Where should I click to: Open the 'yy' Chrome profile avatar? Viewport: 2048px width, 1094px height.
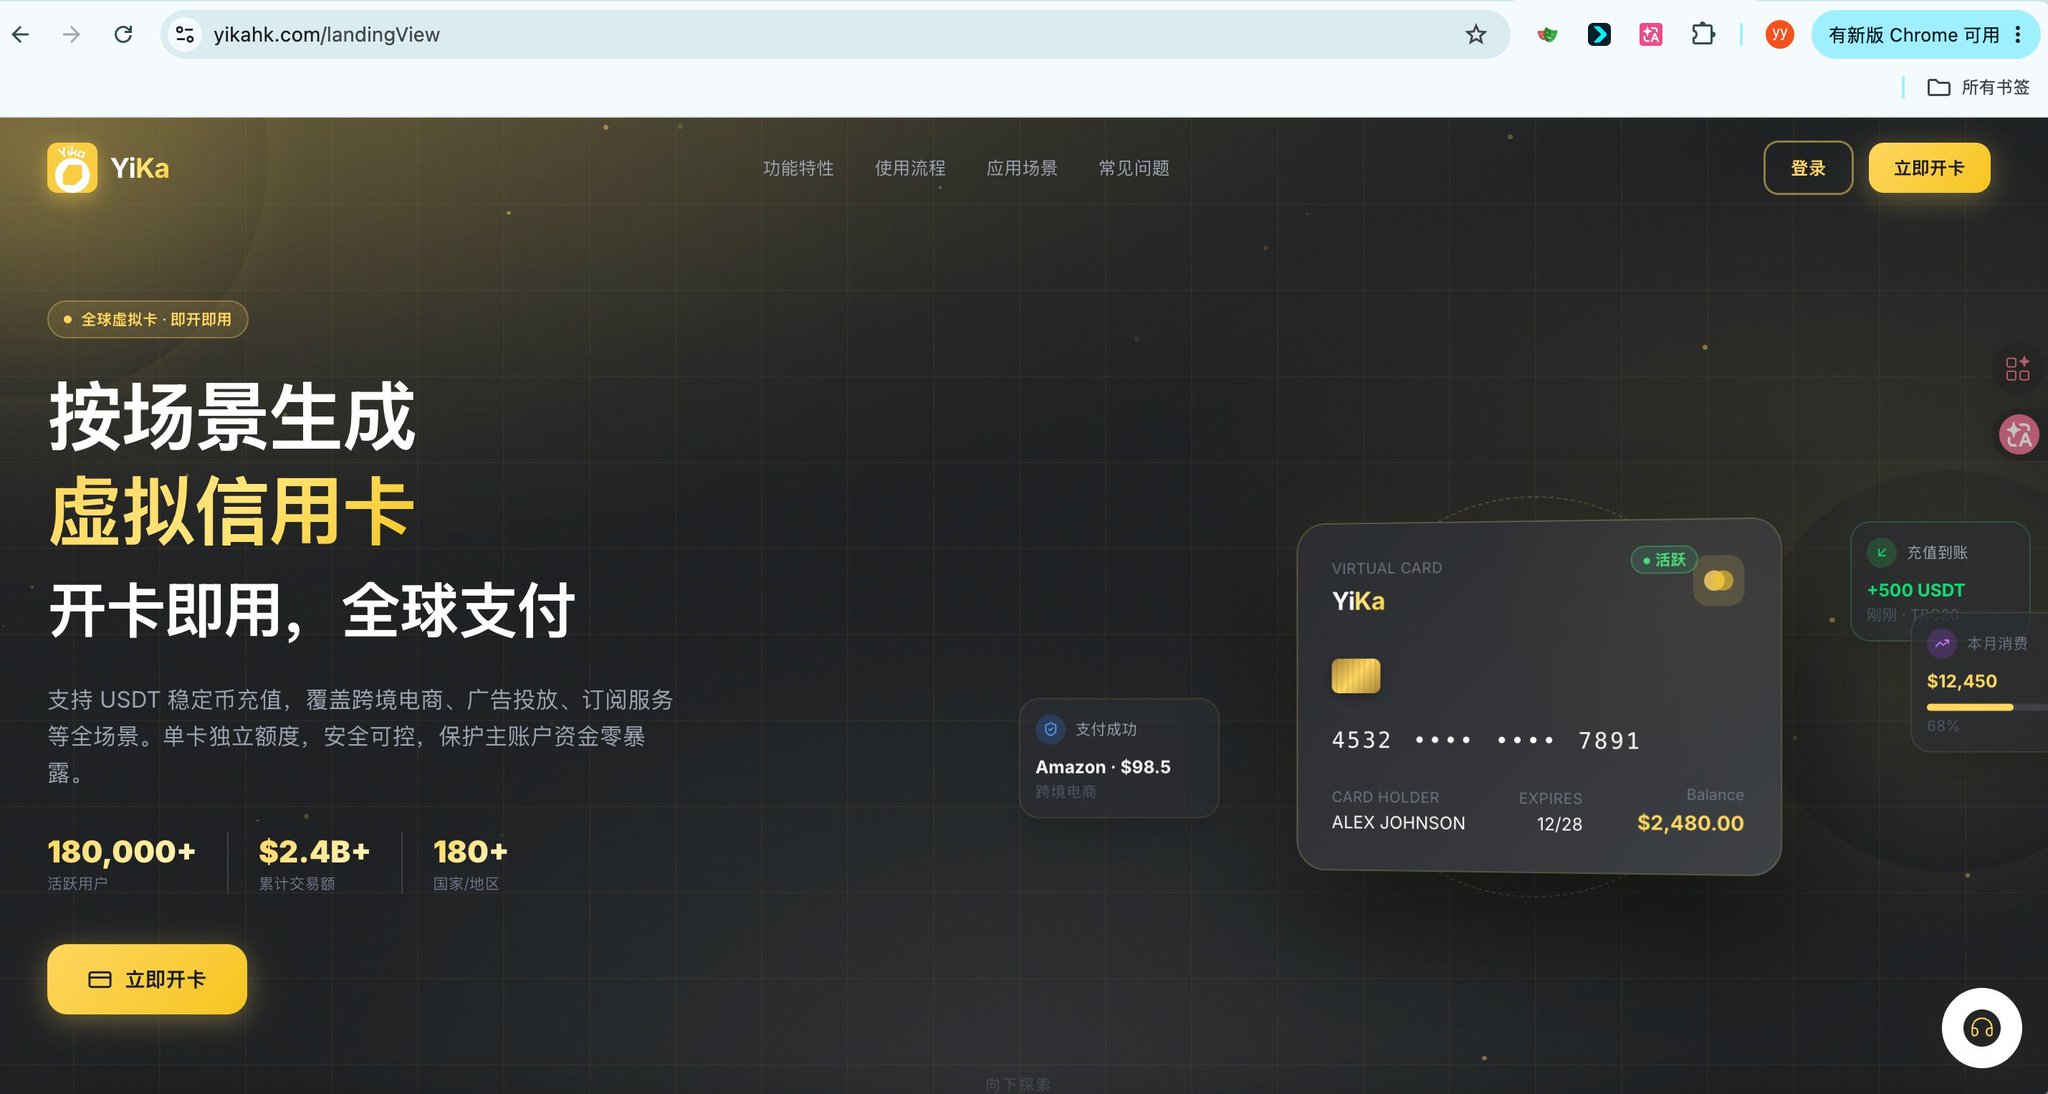point(1779,35)
